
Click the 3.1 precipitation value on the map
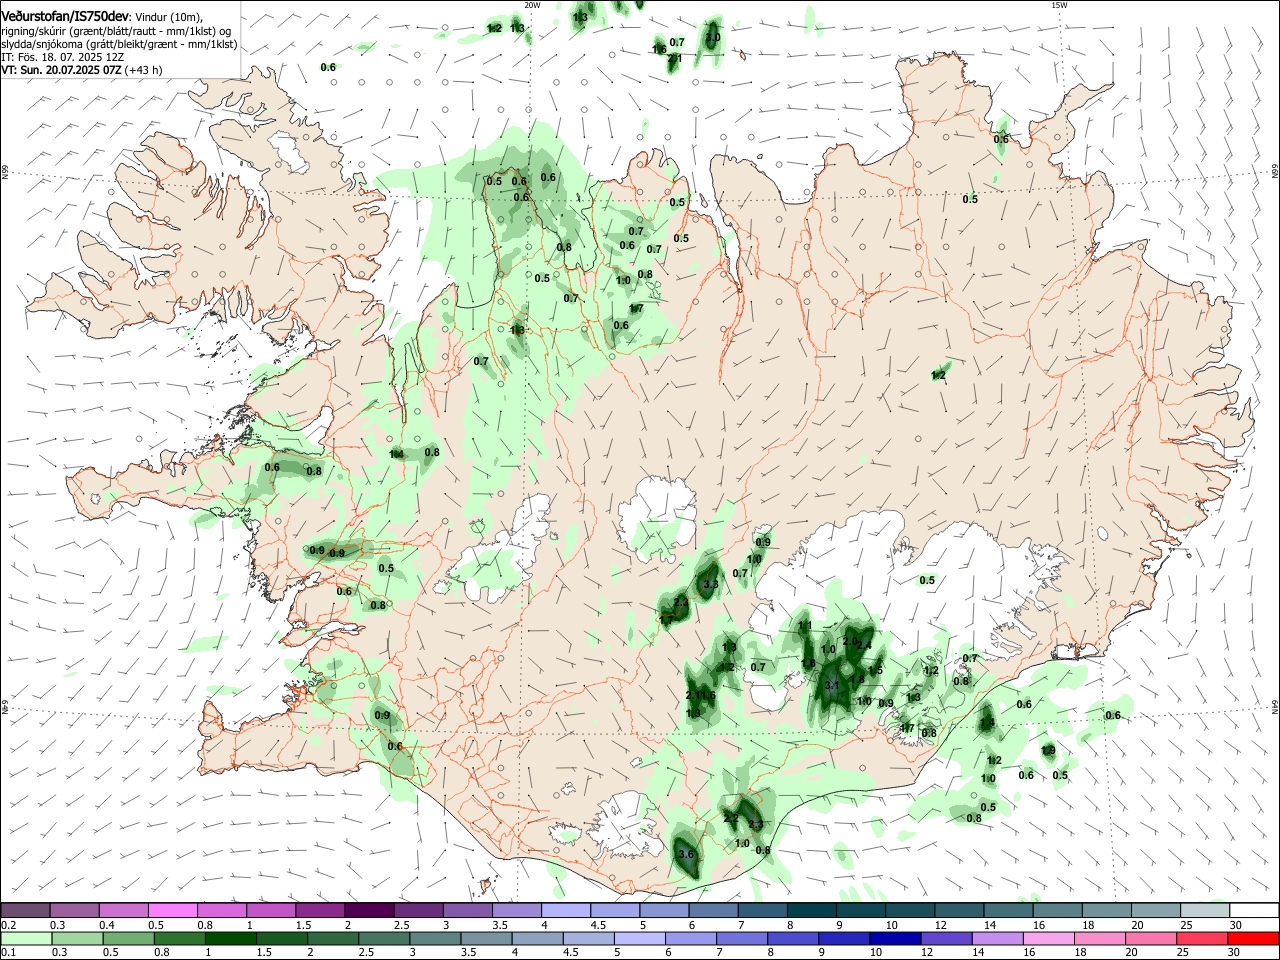tap(832, 685)
